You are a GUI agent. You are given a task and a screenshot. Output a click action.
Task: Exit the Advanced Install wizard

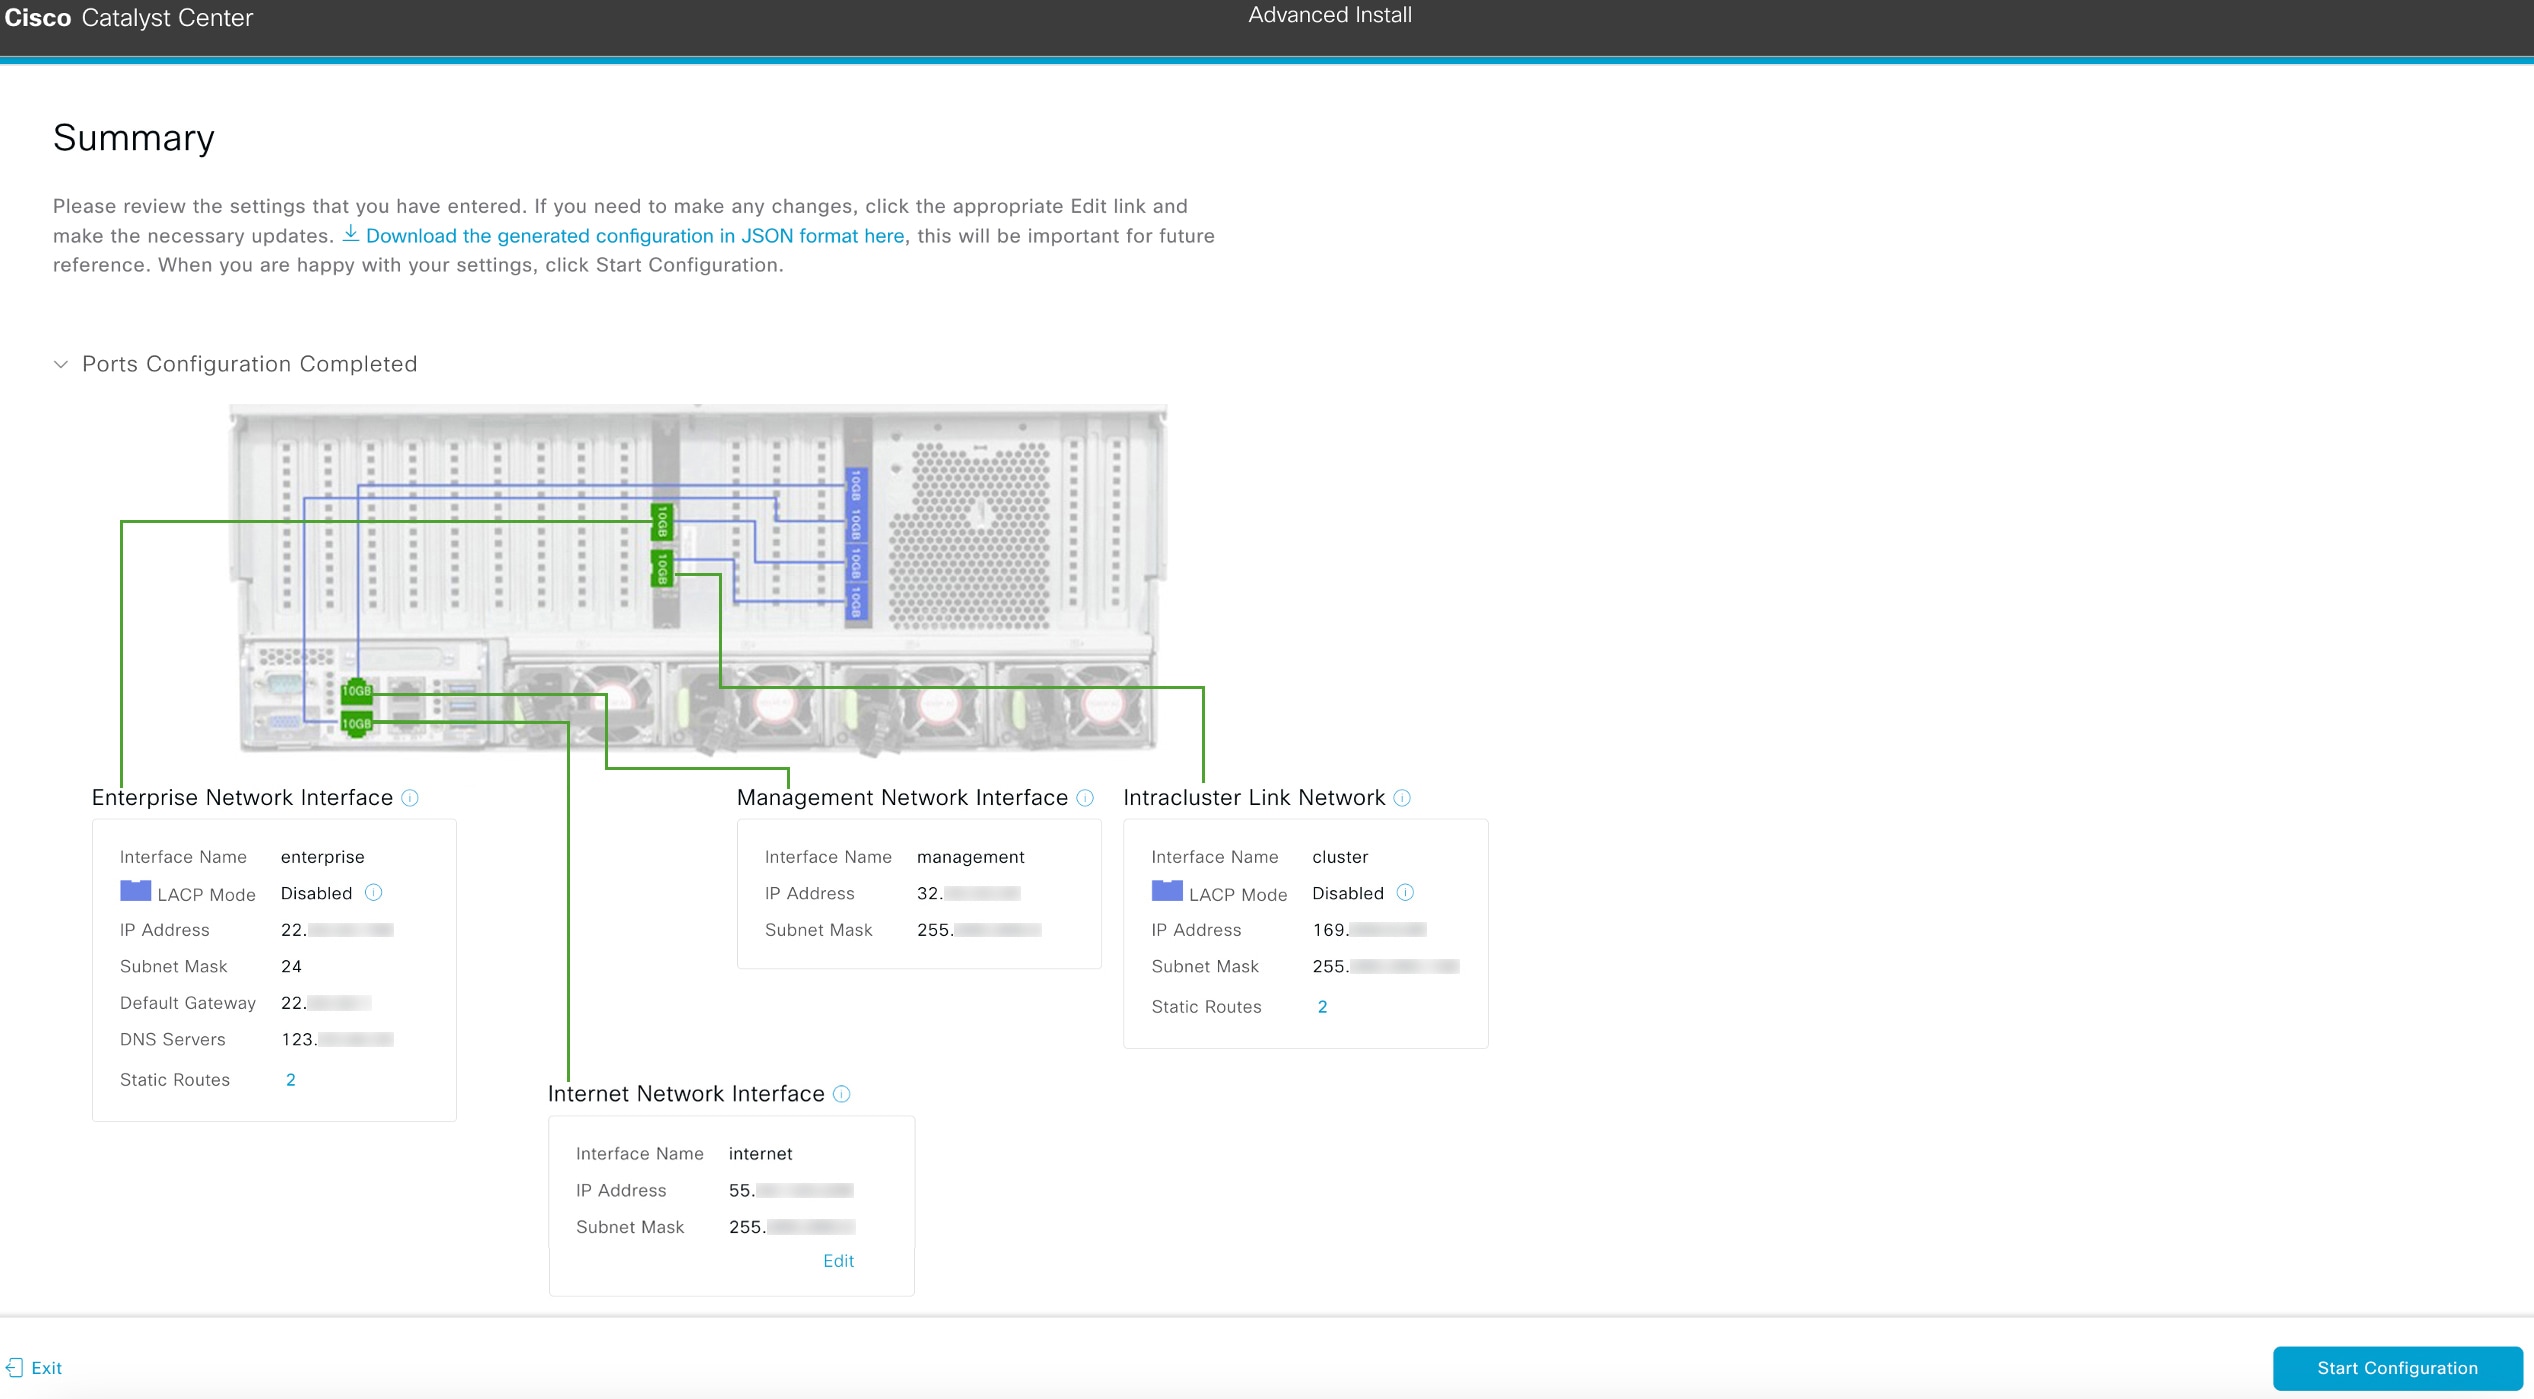[x=45, y=1367]
